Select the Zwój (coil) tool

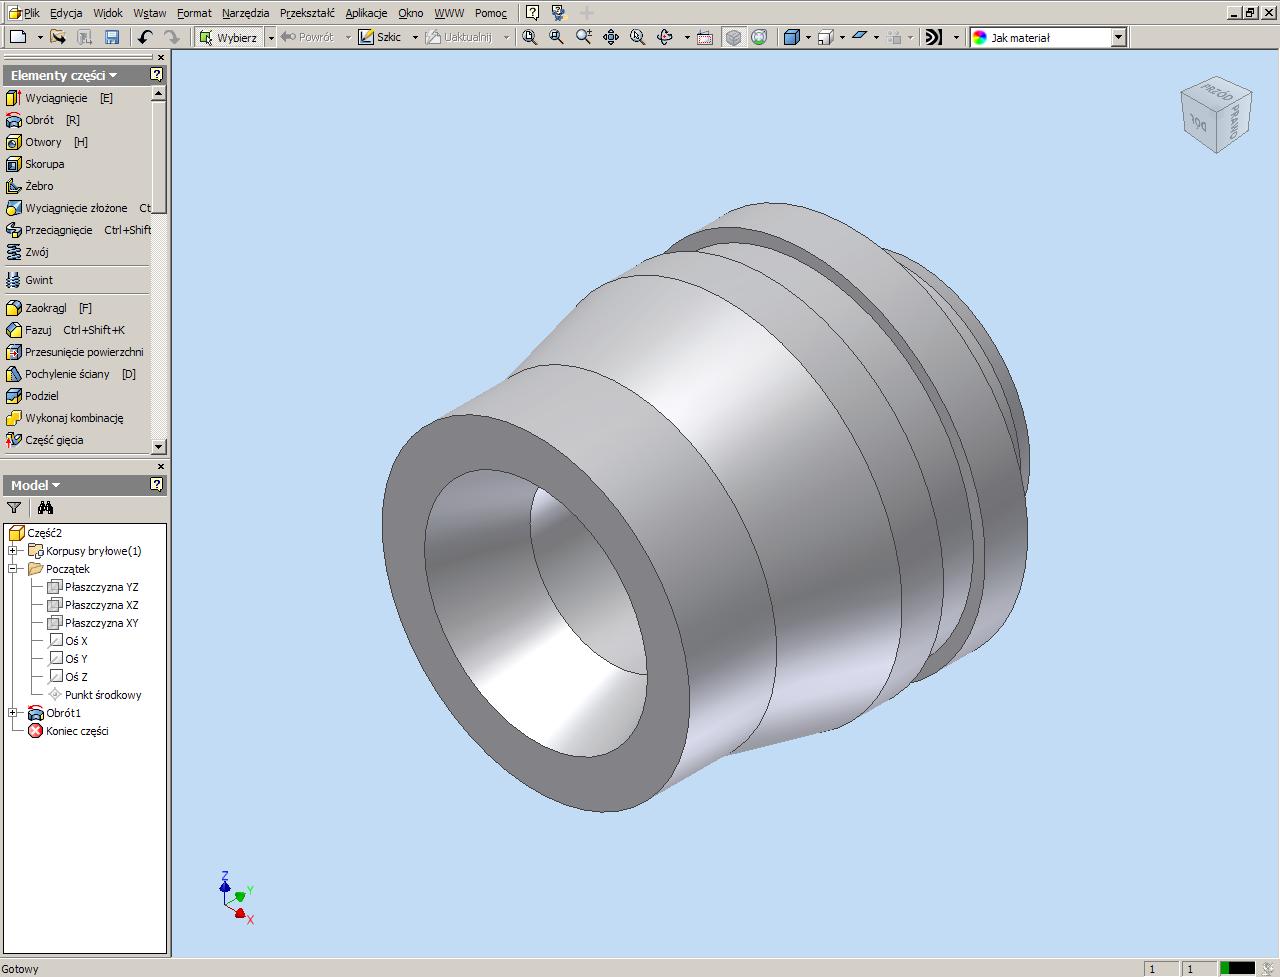pos(27,252)
